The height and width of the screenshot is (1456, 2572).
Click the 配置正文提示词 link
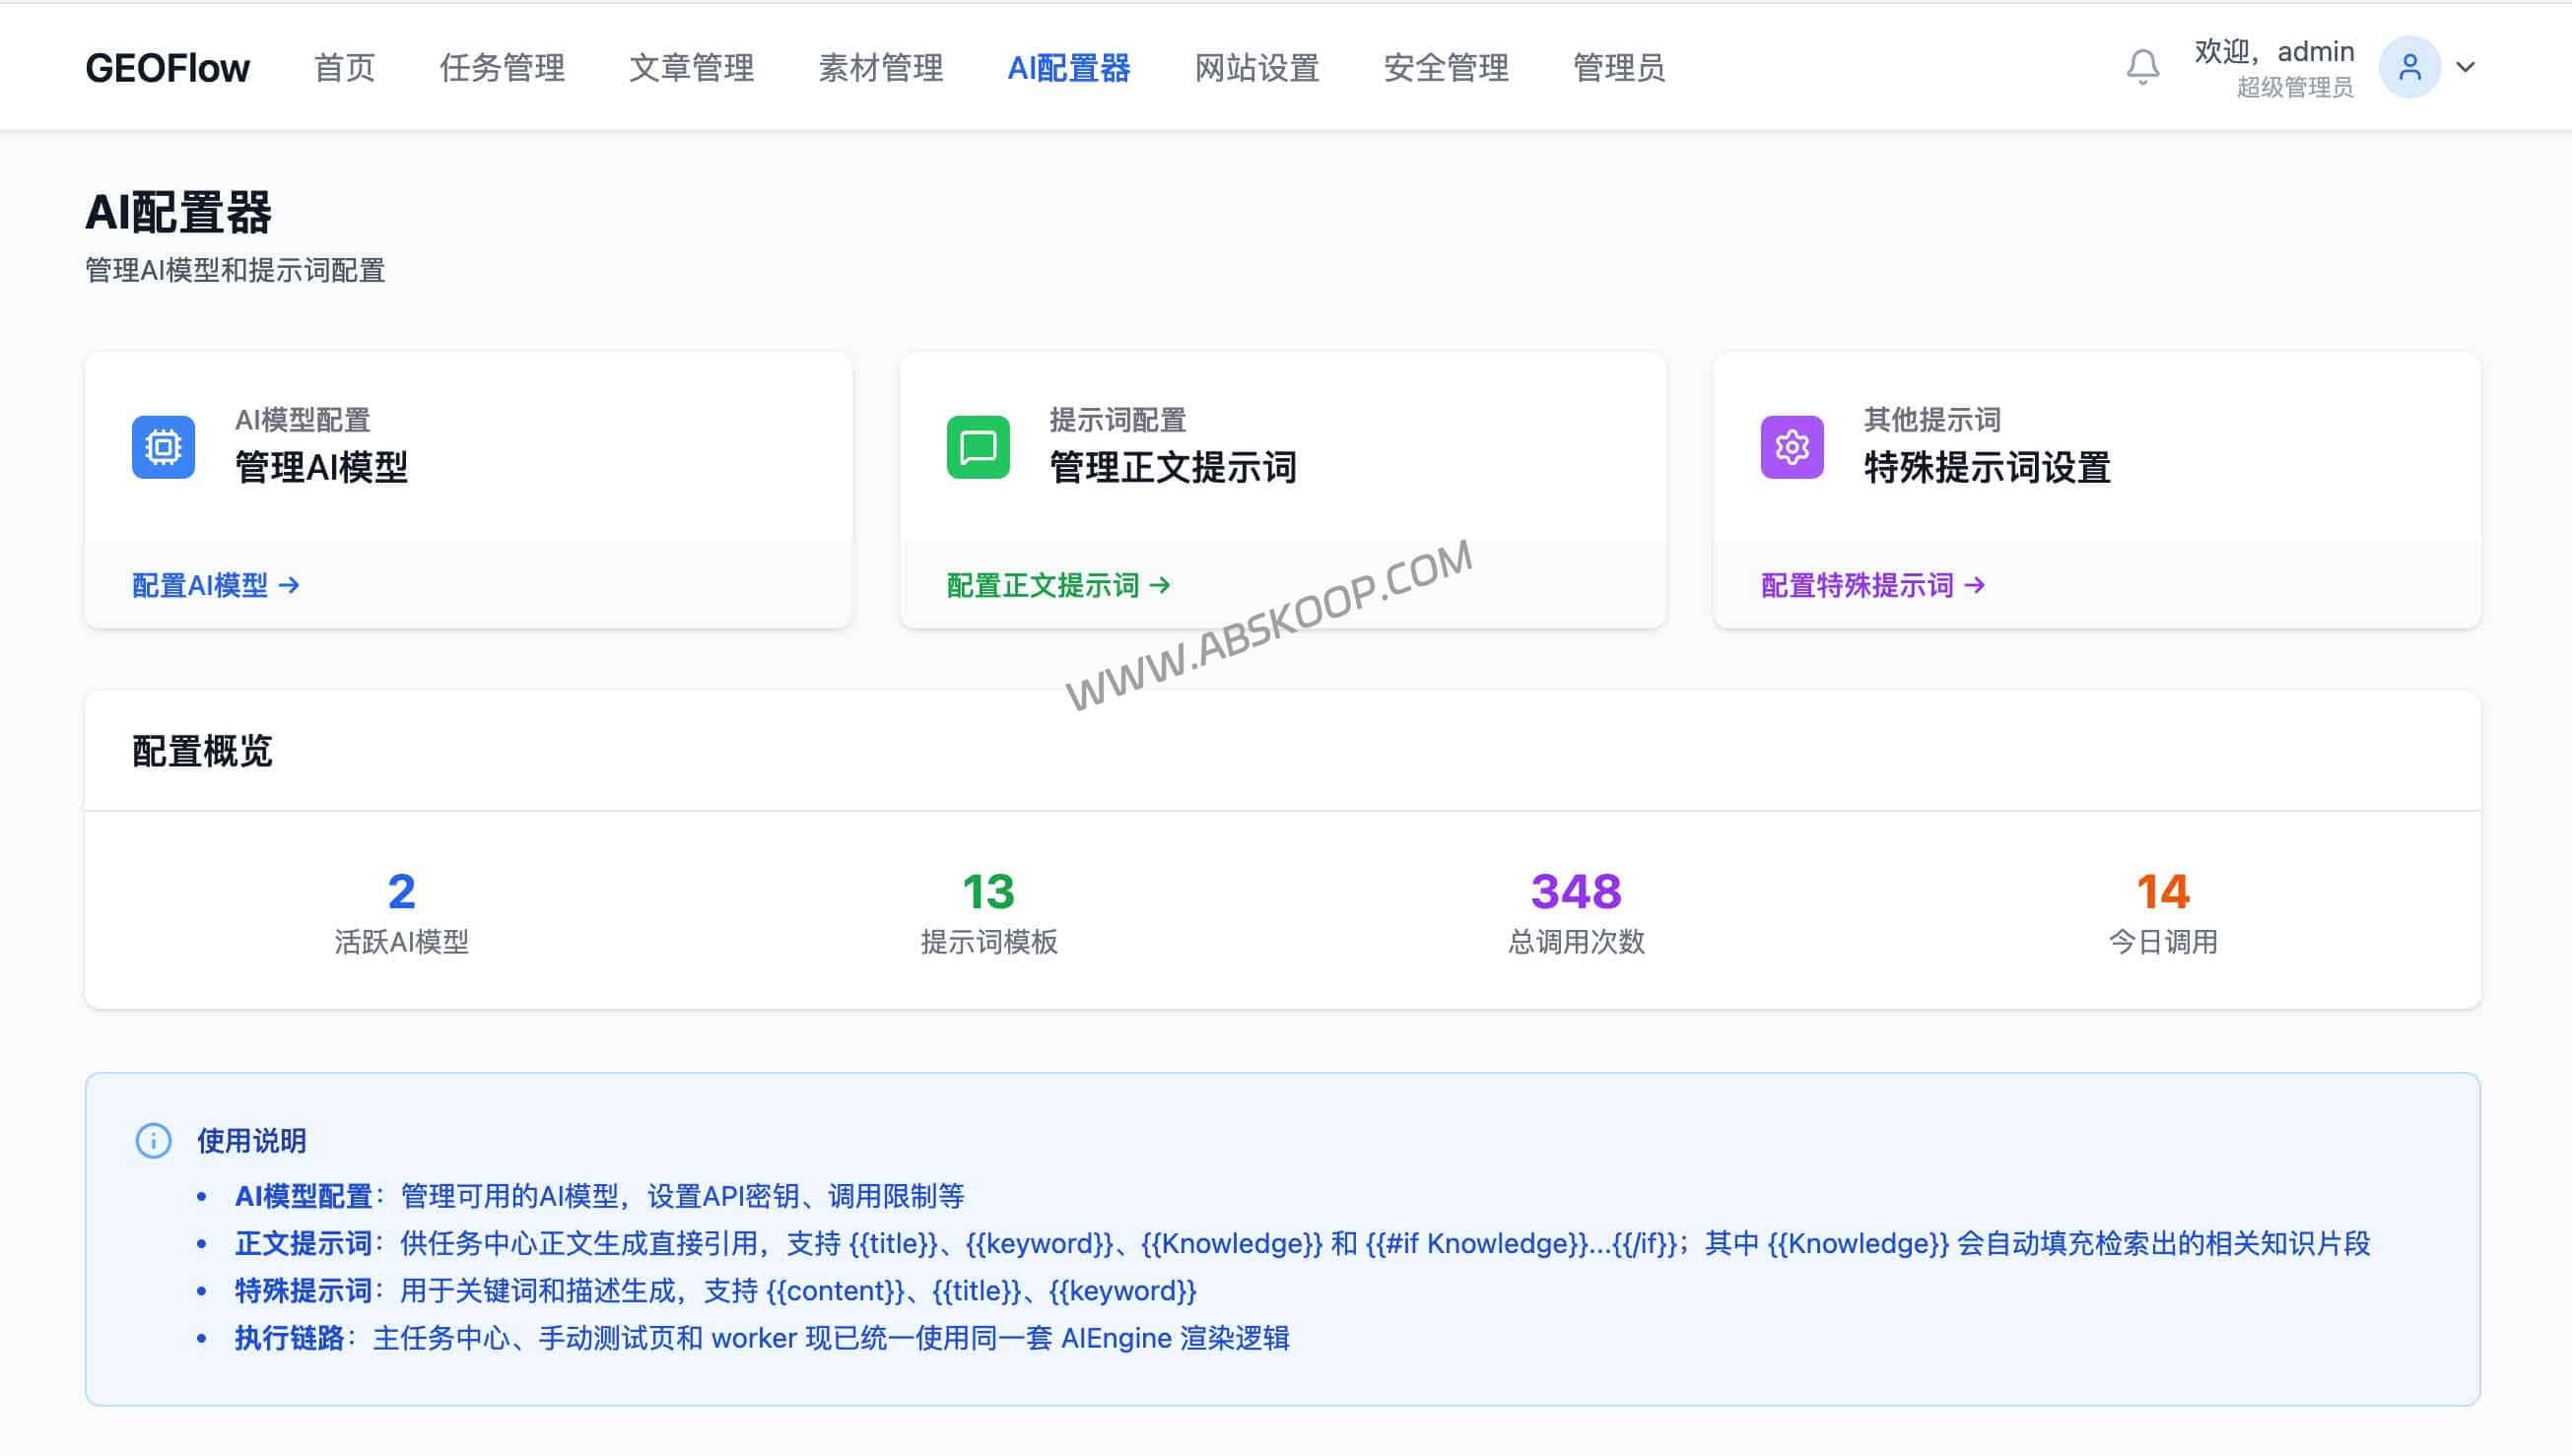pyautogui.click(x=1045, y=586)
